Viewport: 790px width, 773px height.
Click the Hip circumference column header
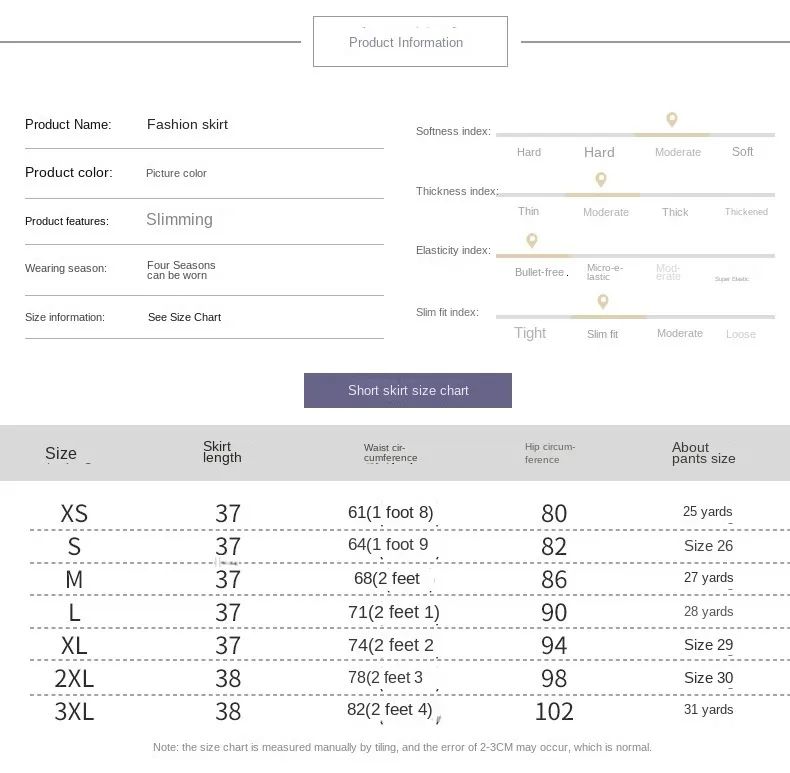(549, 453)
